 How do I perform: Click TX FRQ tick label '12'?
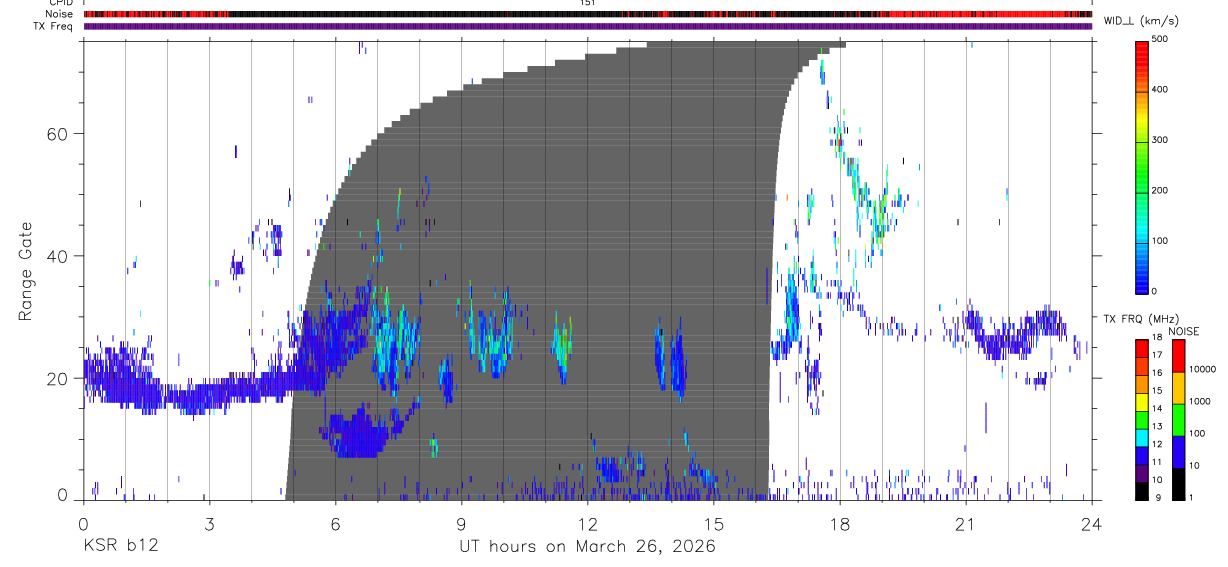[1159, 444]
